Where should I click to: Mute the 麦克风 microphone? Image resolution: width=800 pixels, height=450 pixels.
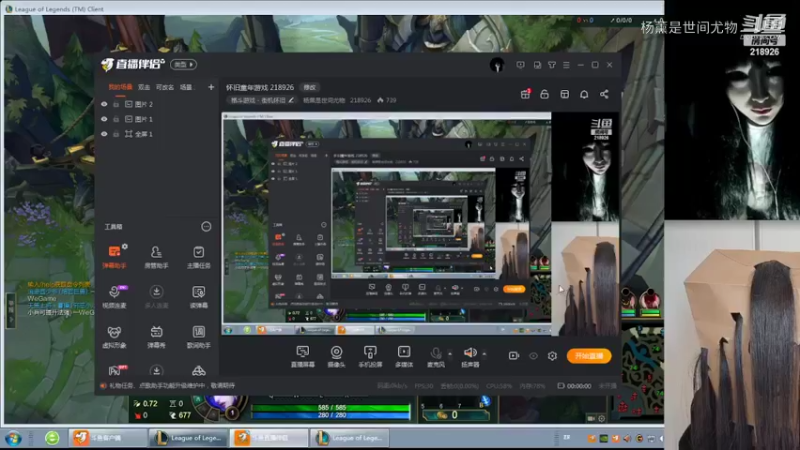(436, 356)
